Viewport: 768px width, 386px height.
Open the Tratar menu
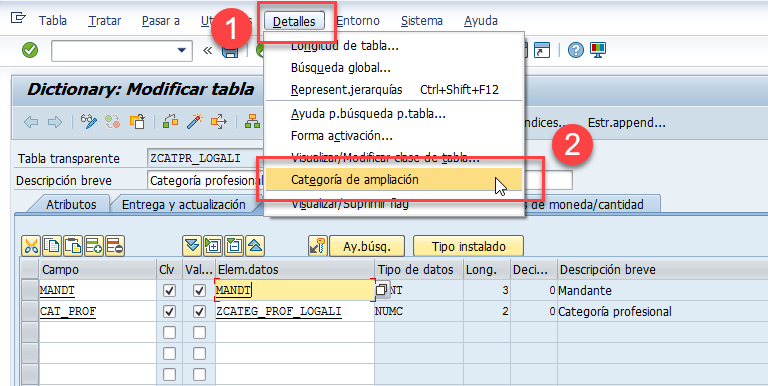[x=105, y=21]
